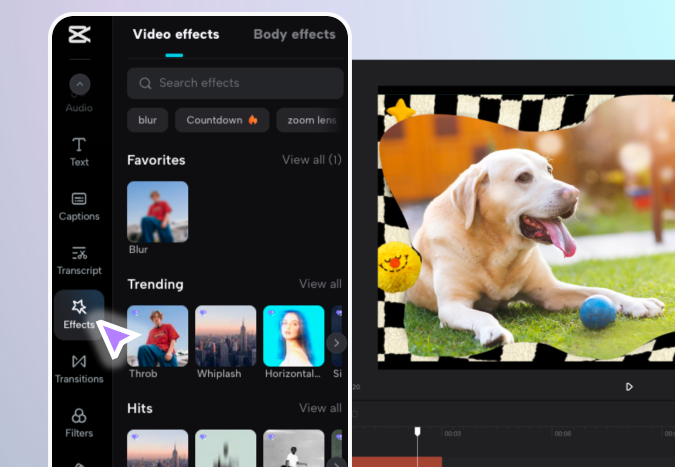Select third Hits effect in grayscale
Viewport: 675px width, 467px height.
point(294,448)
